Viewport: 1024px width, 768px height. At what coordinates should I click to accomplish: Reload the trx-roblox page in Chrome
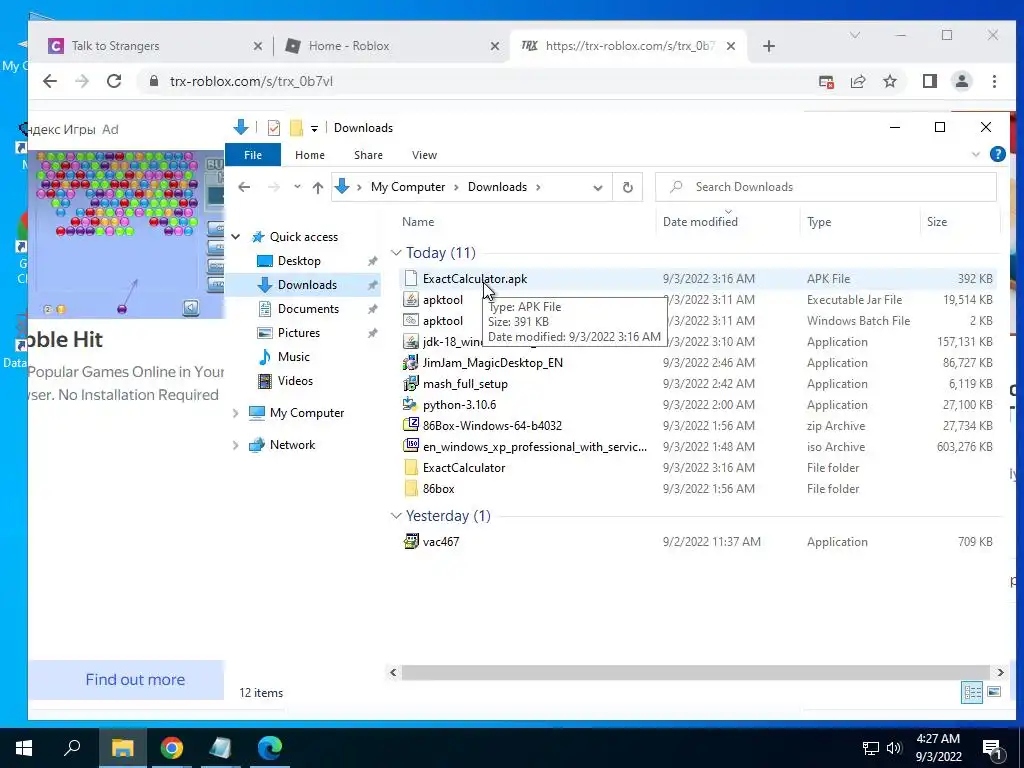point(114,81)
